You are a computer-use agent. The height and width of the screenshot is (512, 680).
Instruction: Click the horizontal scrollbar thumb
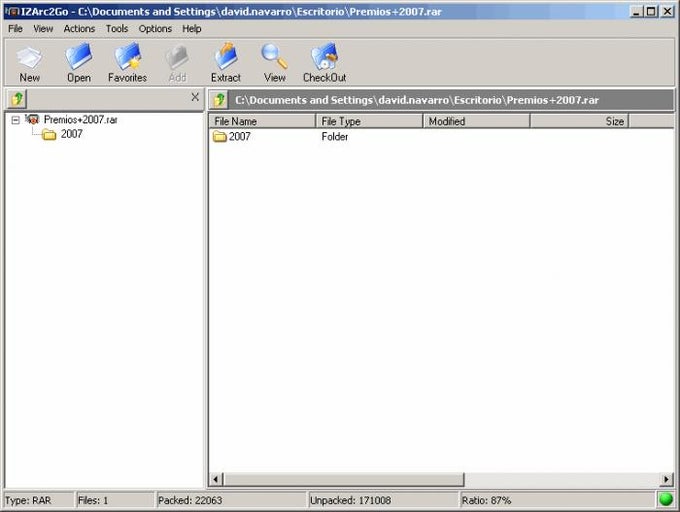click(x=343, y=479)
